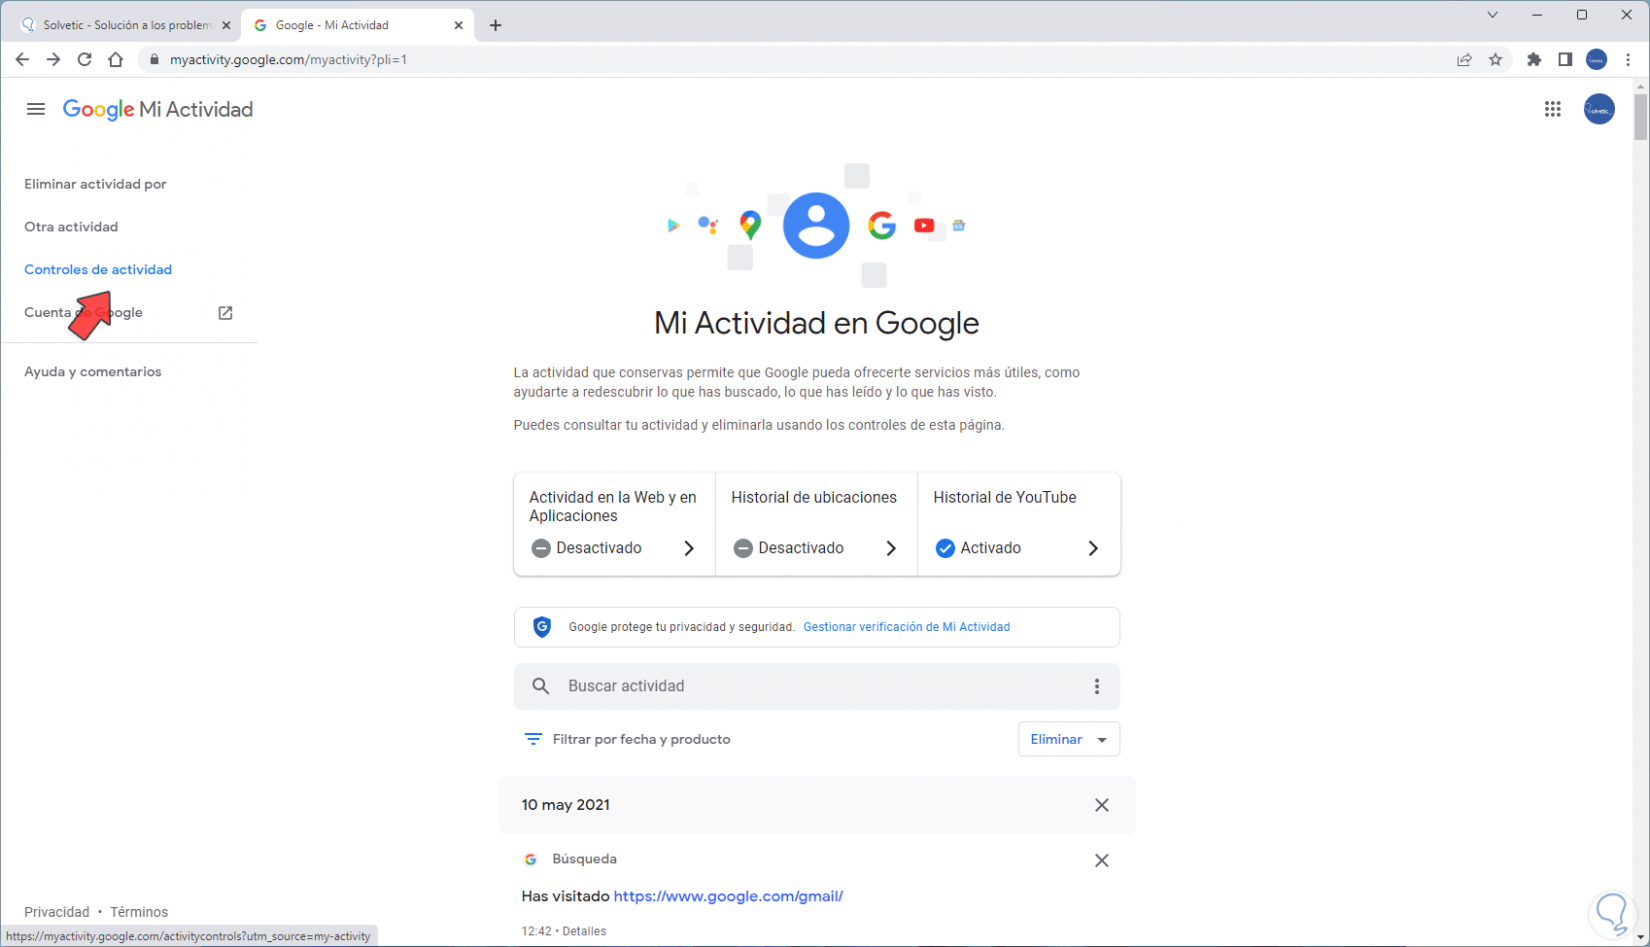Open the Chrome profile in the toolbar
Screen dimensions: 1650x947
point(1597,59)
